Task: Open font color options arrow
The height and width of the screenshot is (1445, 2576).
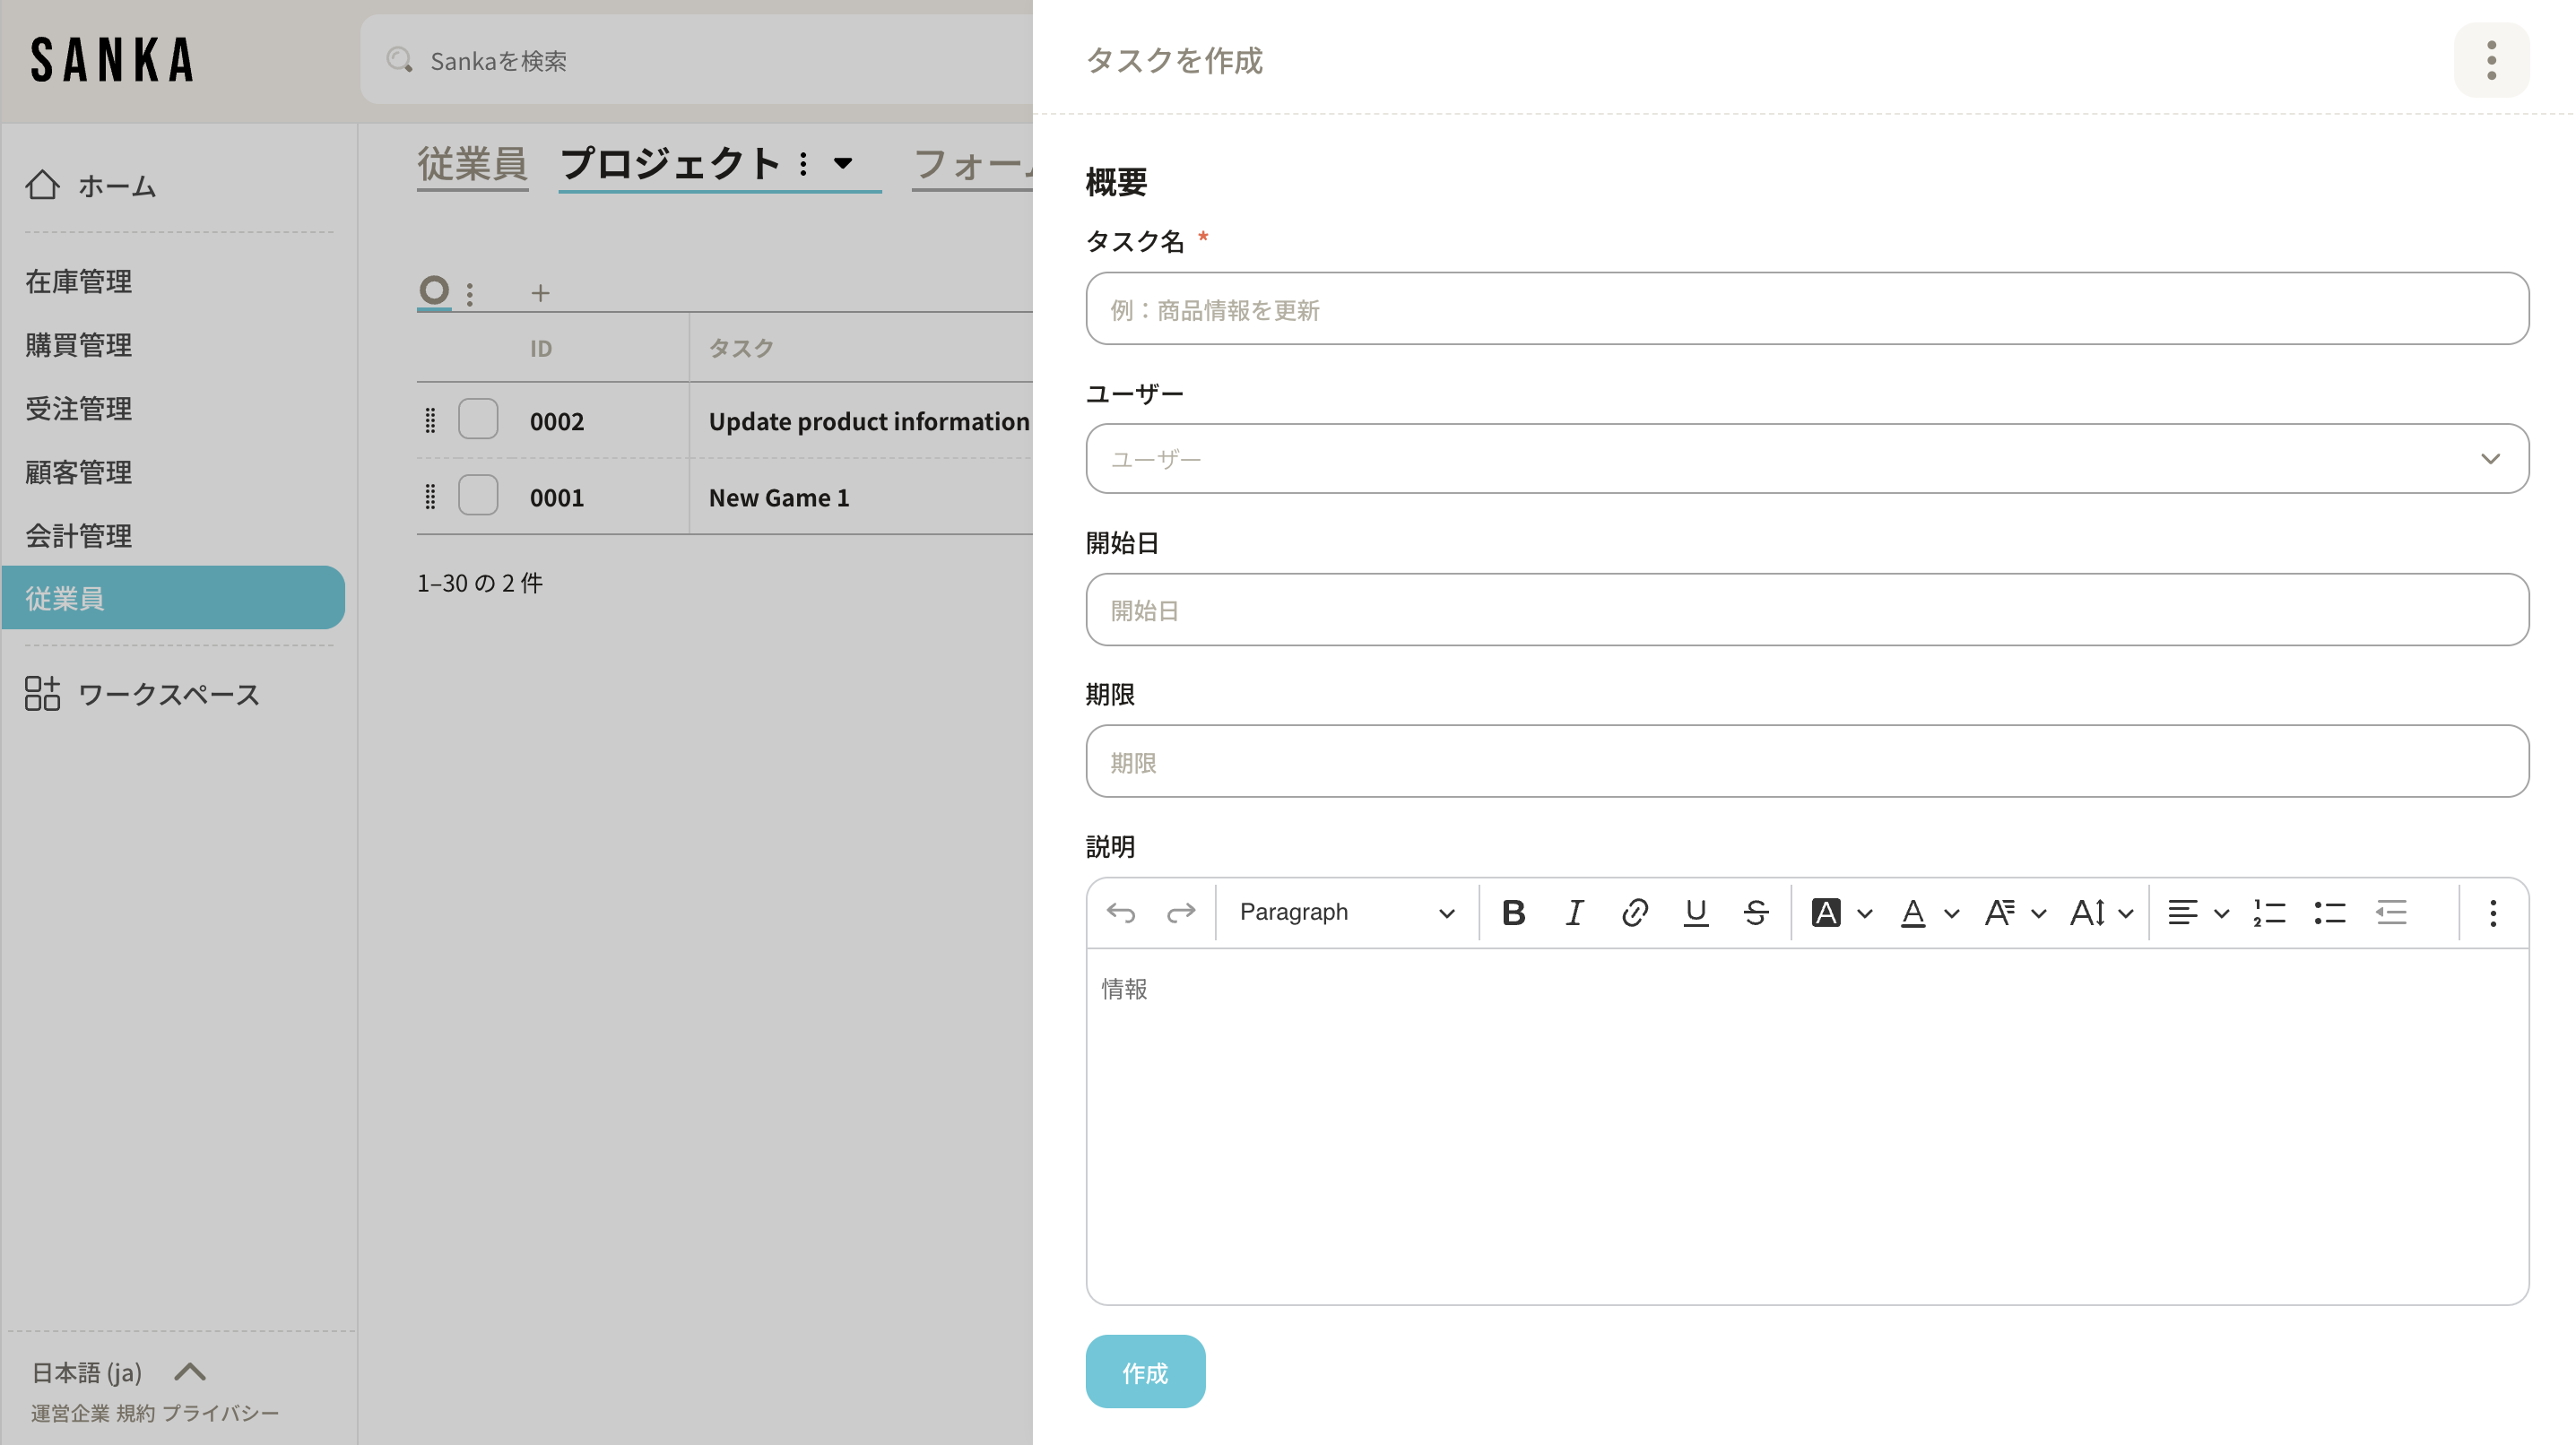Action: pyautogui.click(x=1951, y=913)
